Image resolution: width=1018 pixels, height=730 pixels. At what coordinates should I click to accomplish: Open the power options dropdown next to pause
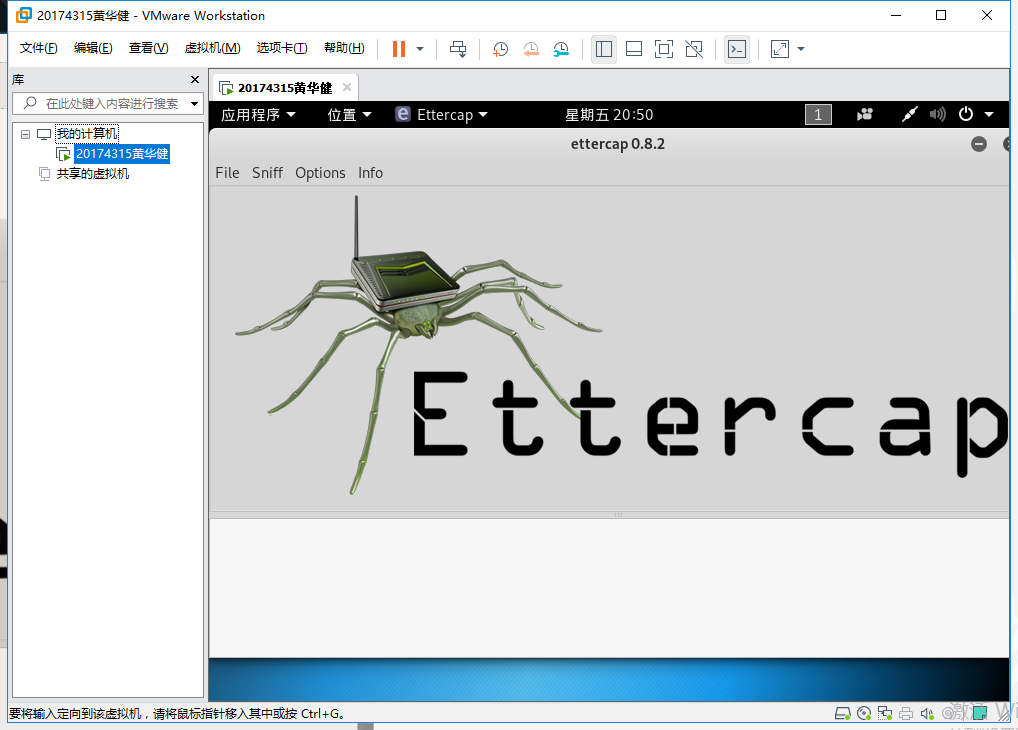420,49
